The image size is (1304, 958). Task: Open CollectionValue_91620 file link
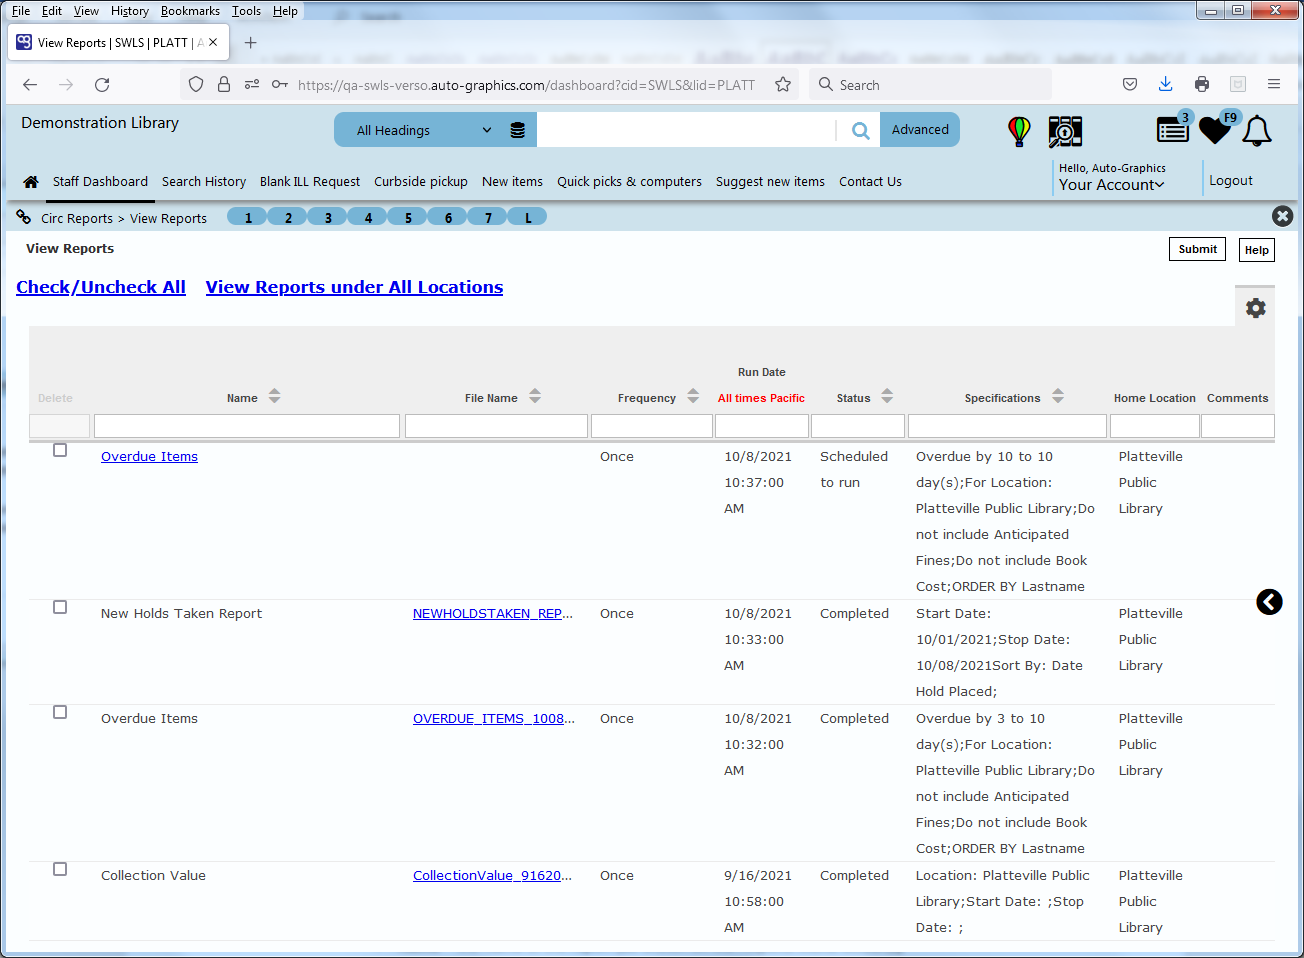(x=493, y=876)
